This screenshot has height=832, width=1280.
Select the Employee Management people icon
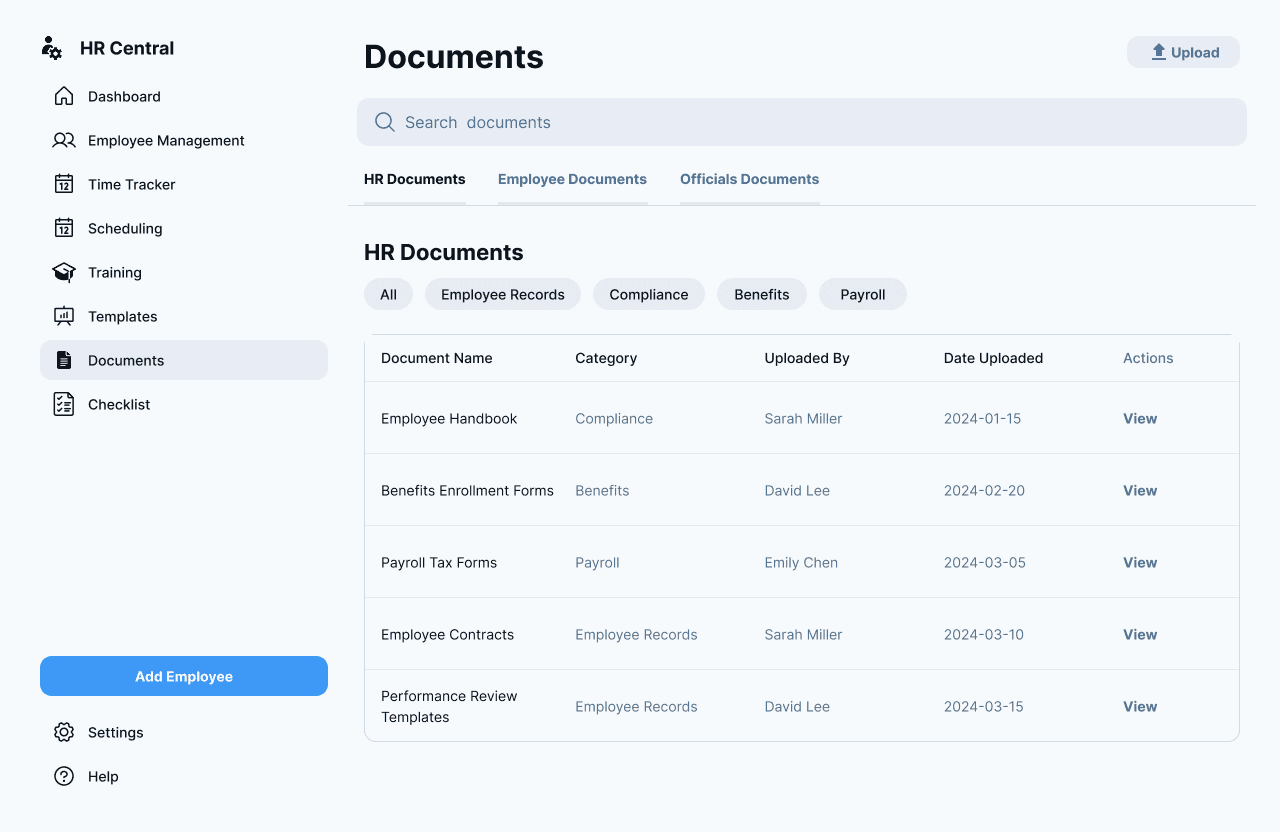click(x=64, y=140)
